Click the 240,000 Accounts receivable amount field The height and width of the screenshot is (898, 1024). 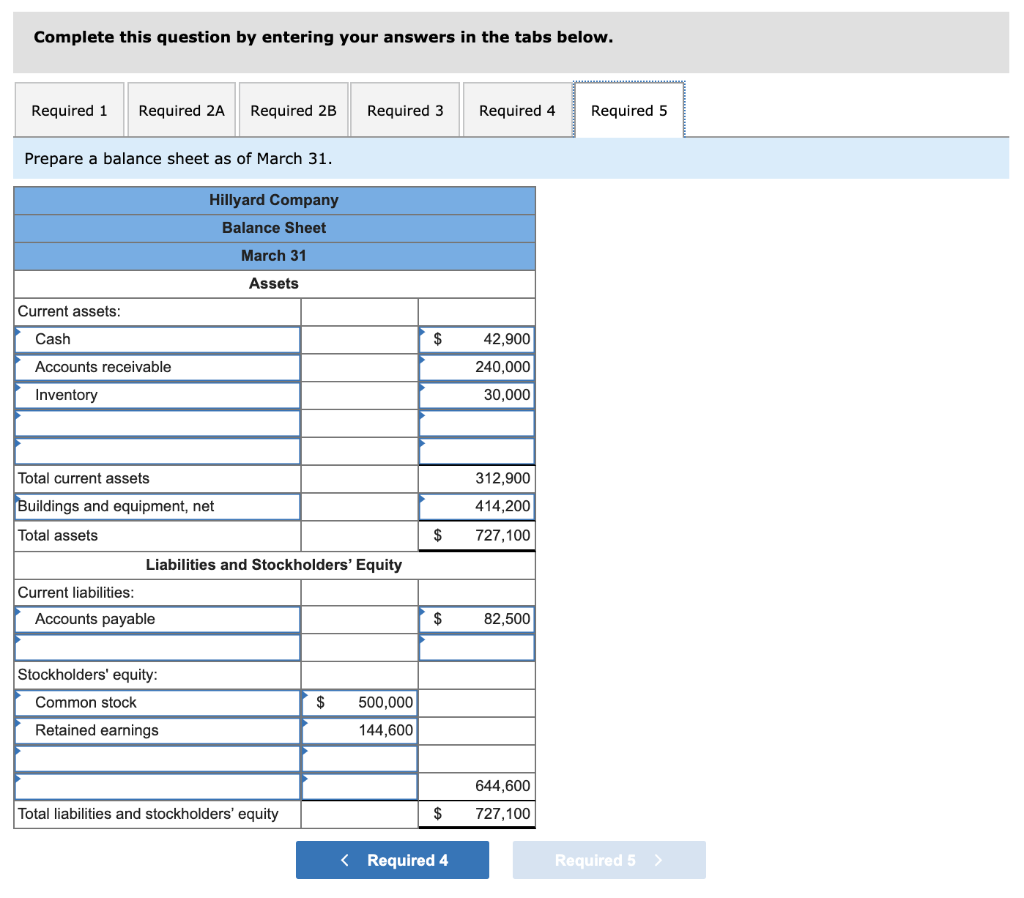[488, 367]
